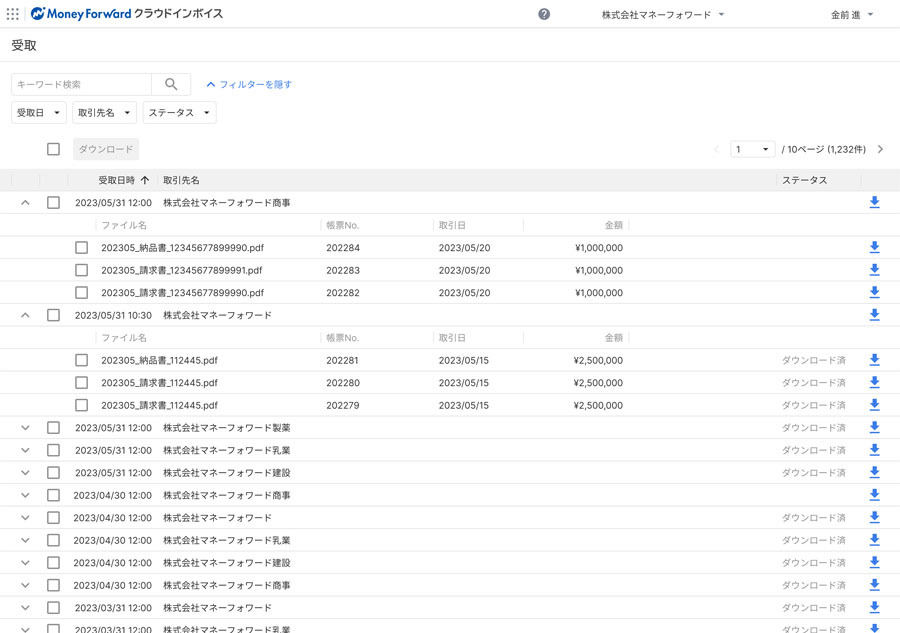Open the ステータス filter dropdown
This screenshot has width=900, height=633.
180,112
